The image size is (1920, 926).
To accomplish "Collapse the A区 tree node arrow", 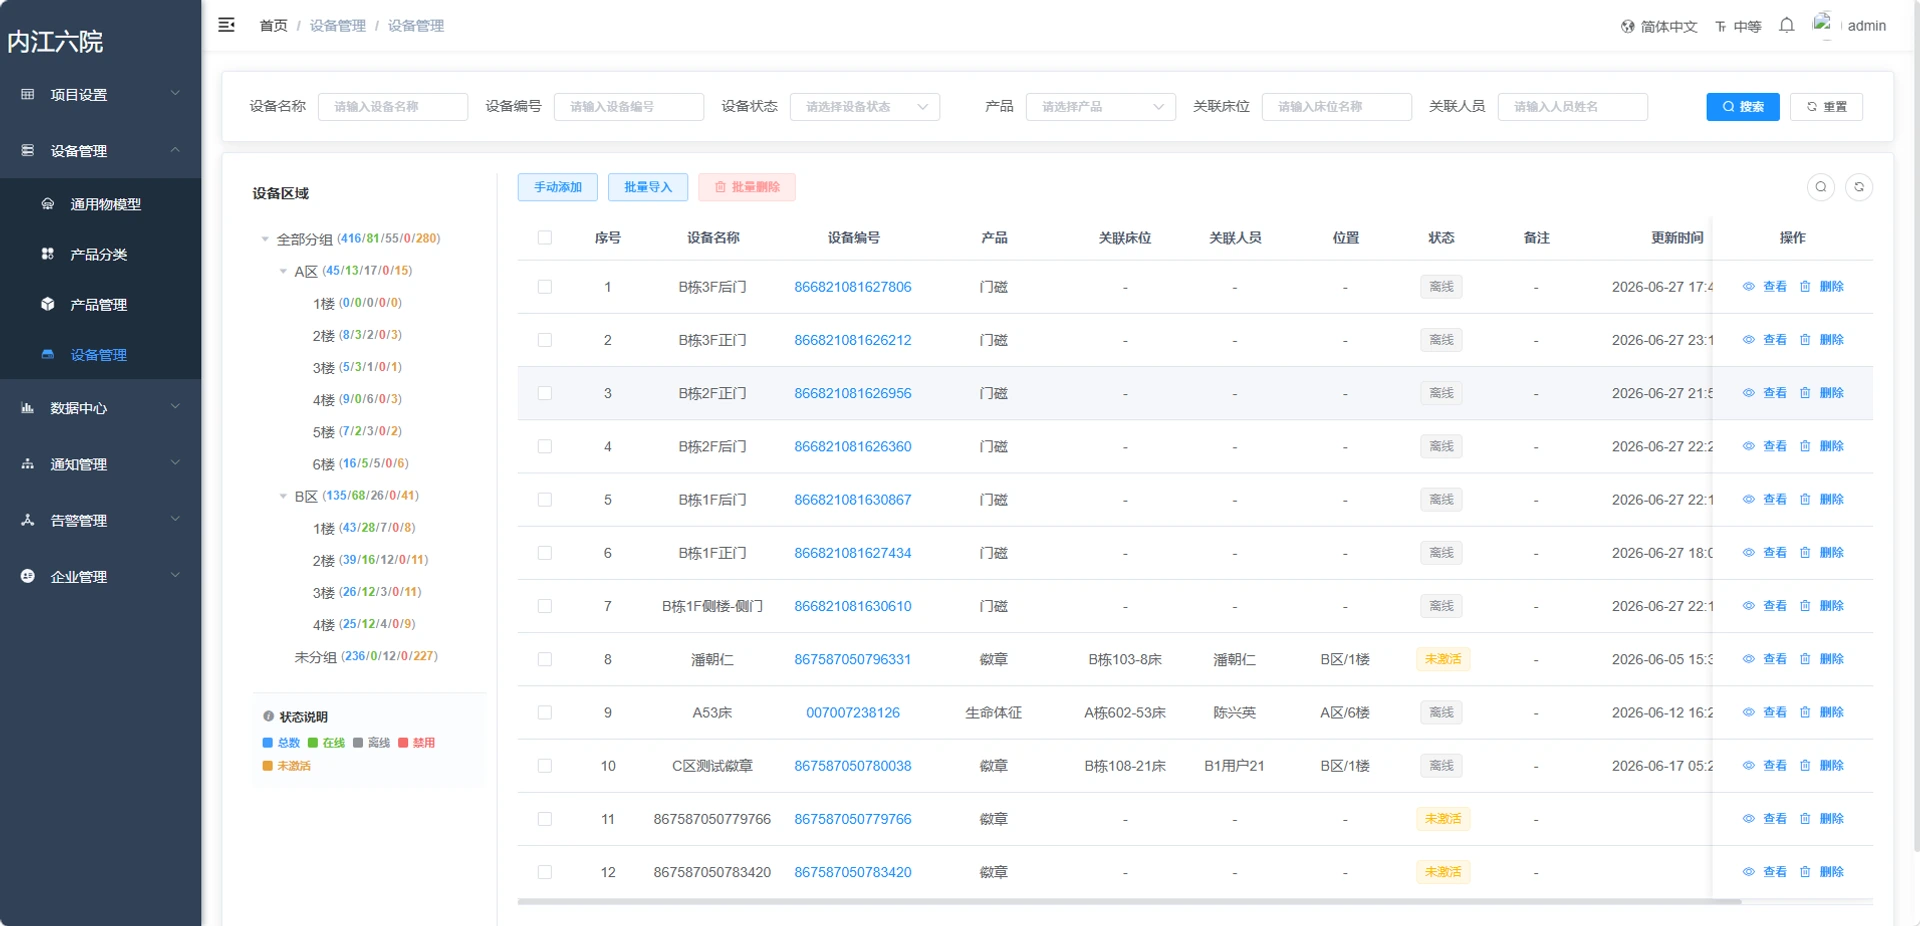I will tap(283, 271).
